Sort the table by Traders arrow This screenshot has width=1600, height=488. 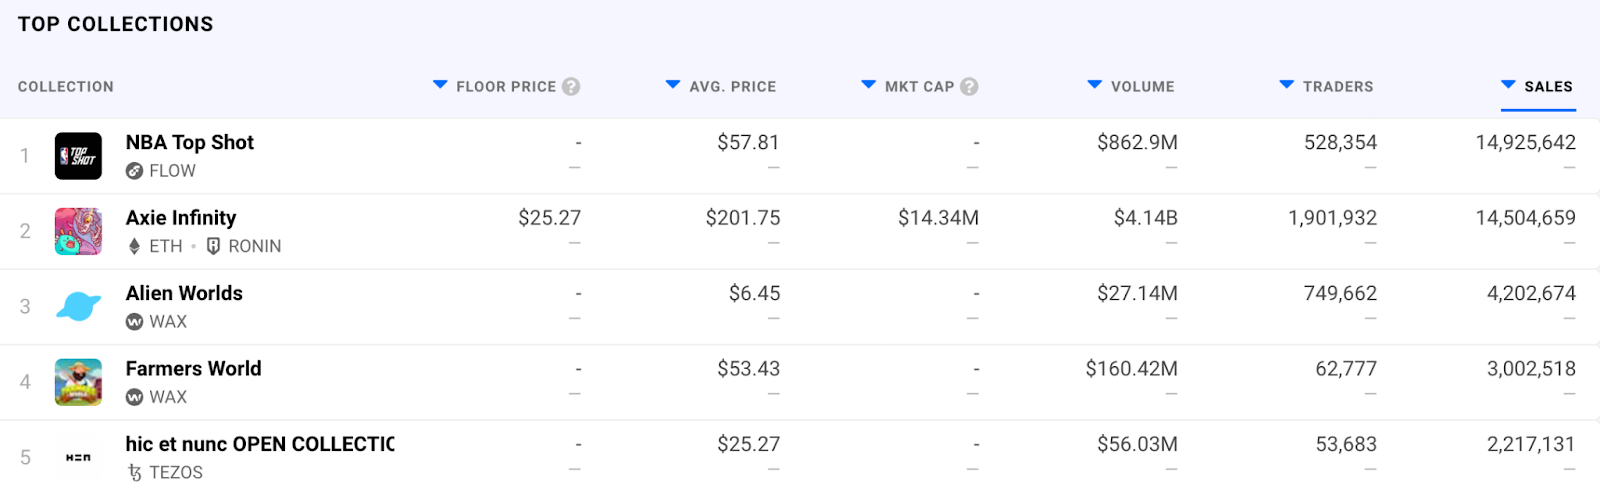pyautogui.click(x=1287, y=85)
